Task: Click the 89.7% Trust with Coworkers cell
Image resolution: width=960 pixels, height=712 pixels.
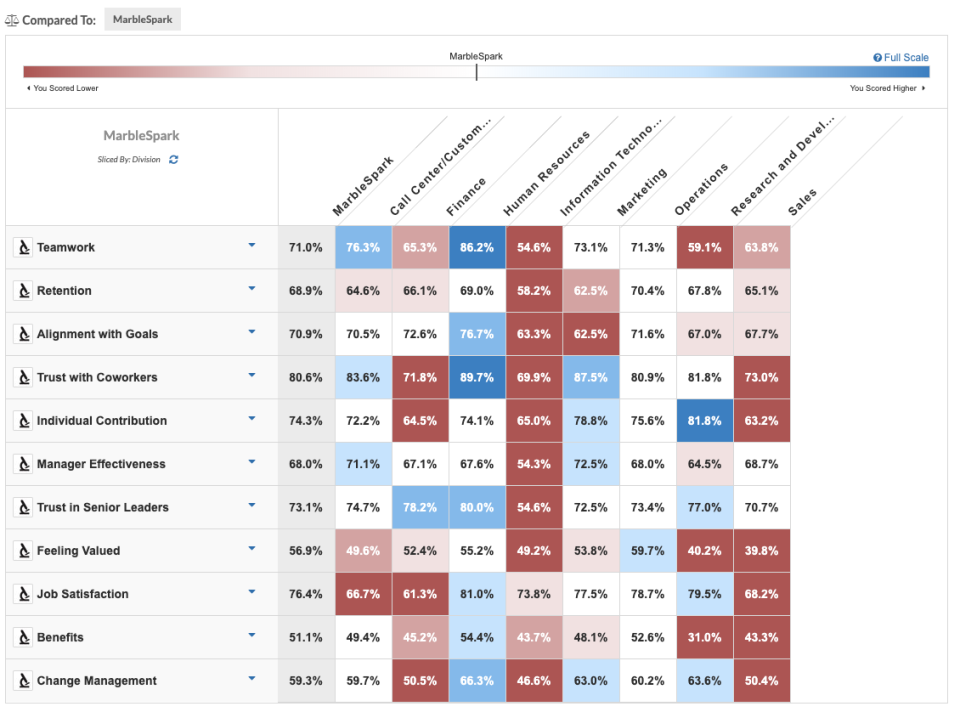Action: point(477,378)
